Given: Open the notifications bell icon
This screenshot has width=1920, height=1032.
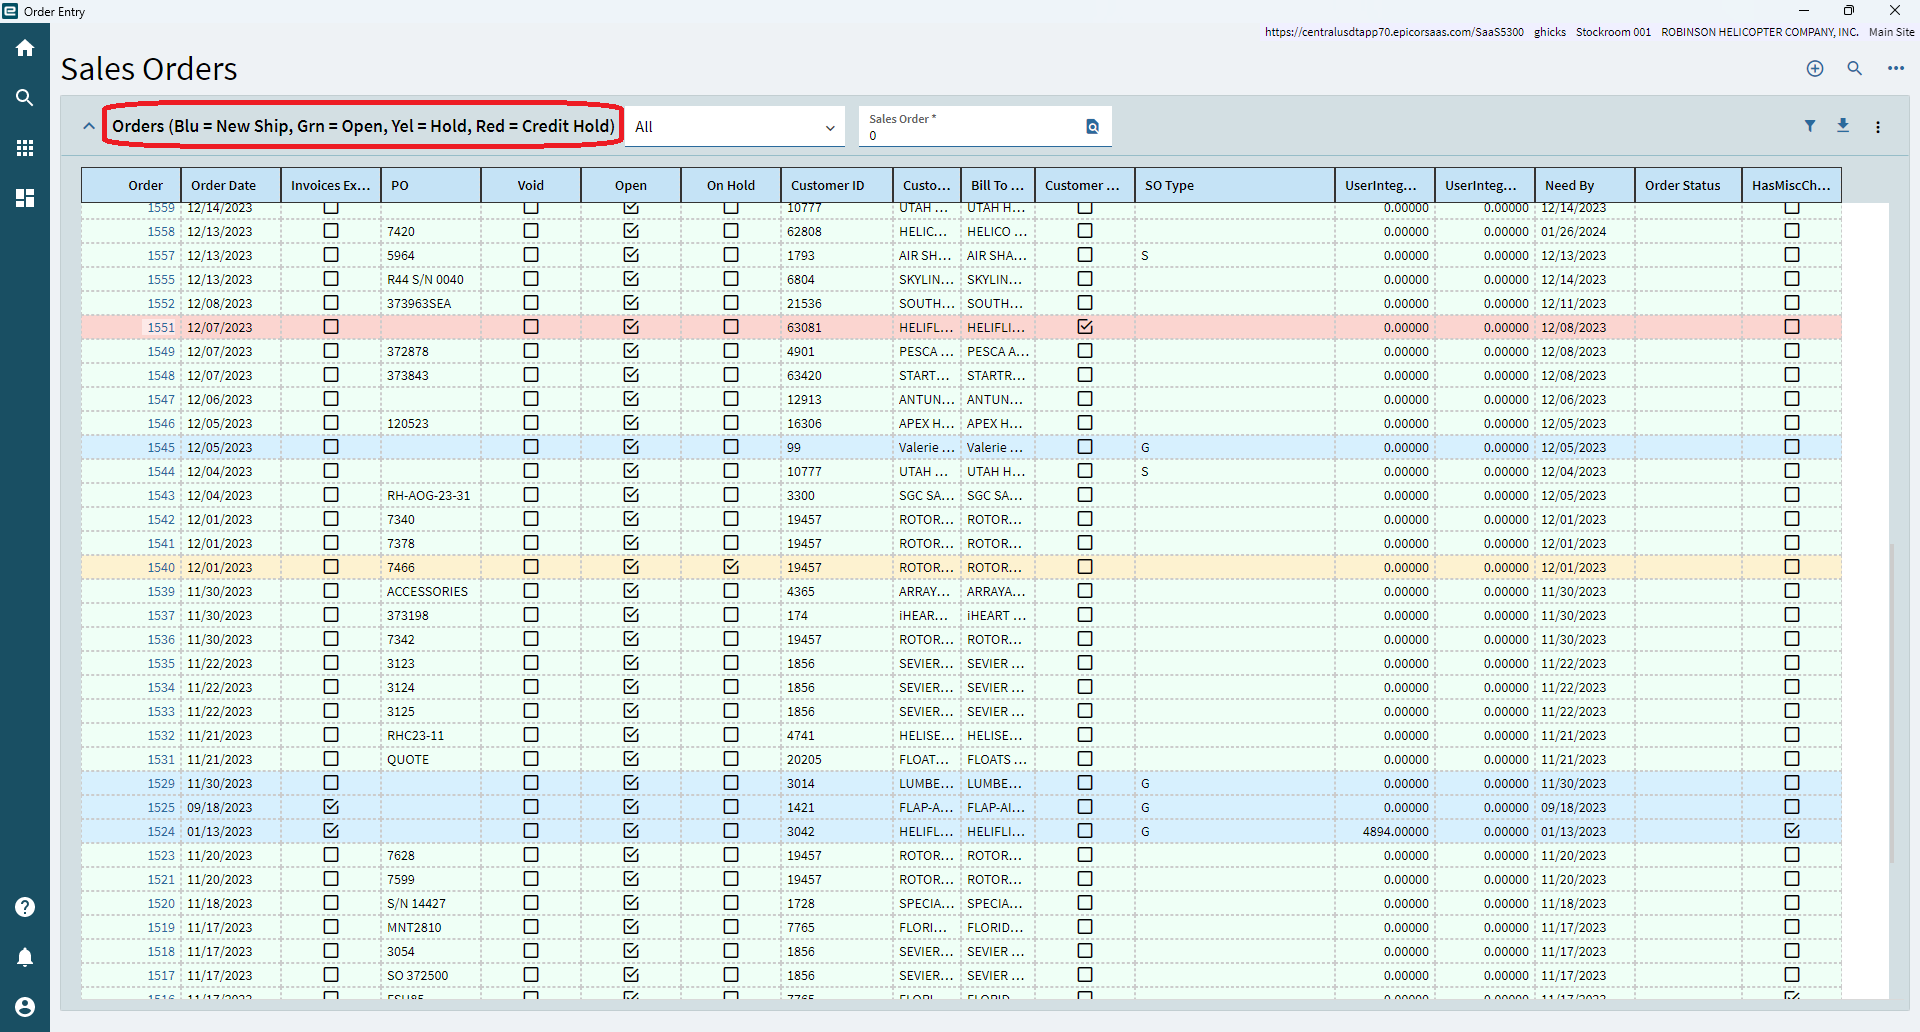Looking at the screenshot, I should [x=25, y=957].
